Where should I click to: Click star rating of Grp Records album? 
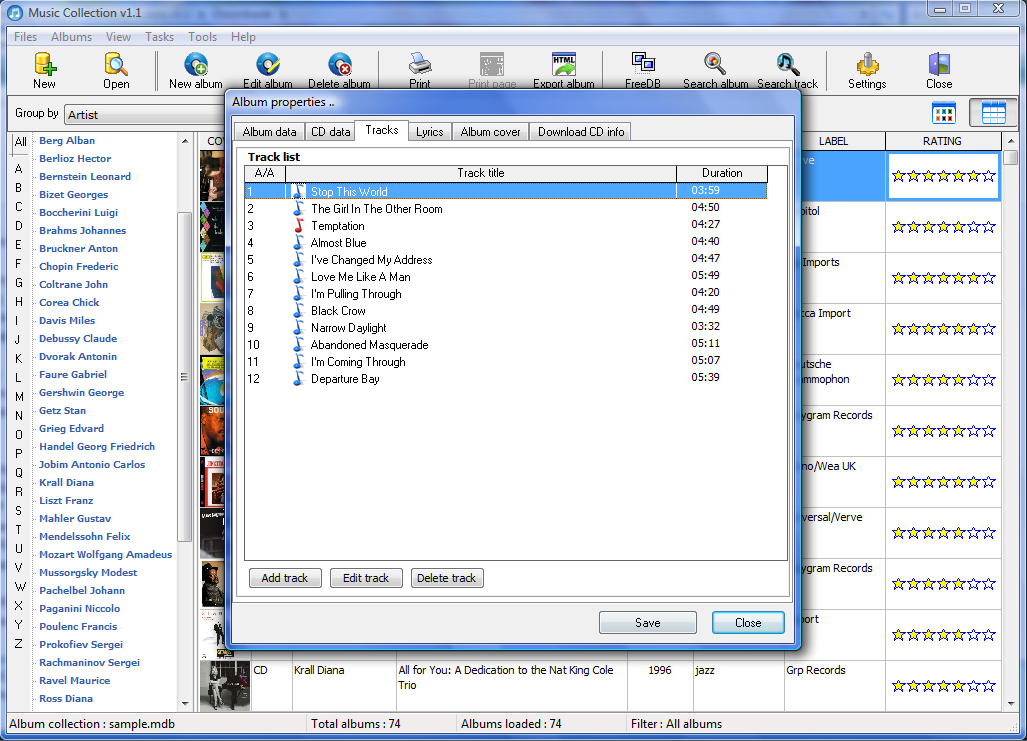[x=943, y=686]
